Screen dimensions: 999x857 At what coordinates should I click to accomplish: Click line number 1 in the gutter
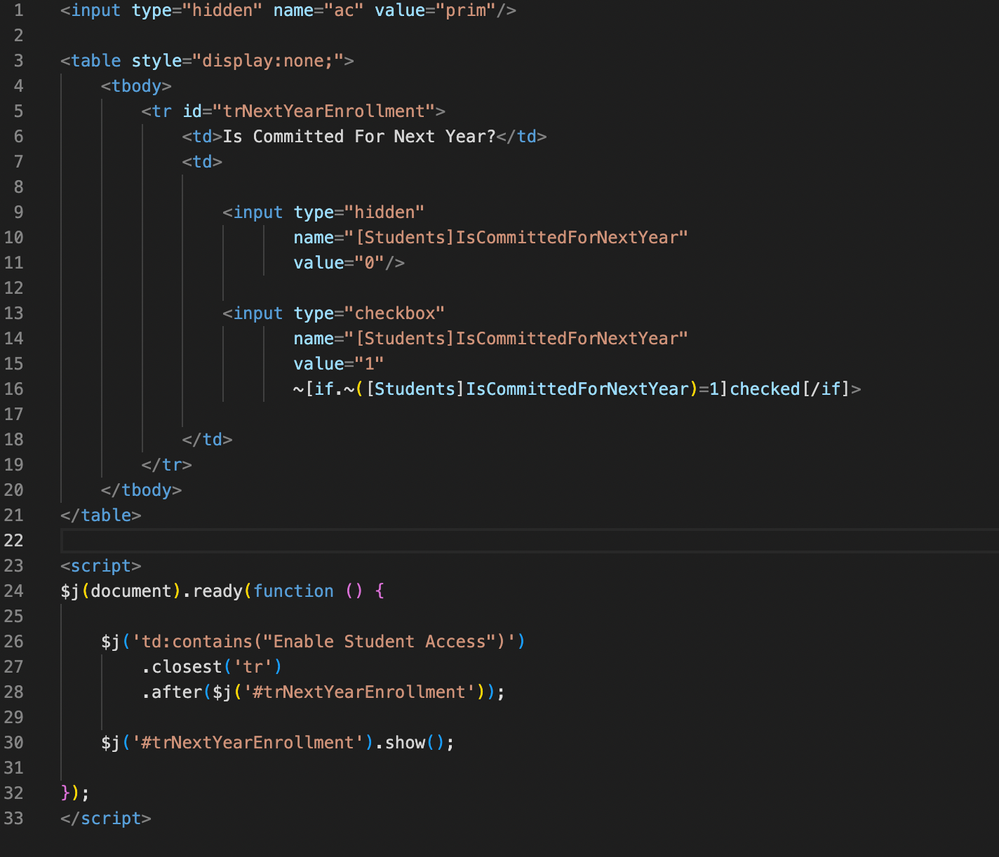click(x=18, y=10)
